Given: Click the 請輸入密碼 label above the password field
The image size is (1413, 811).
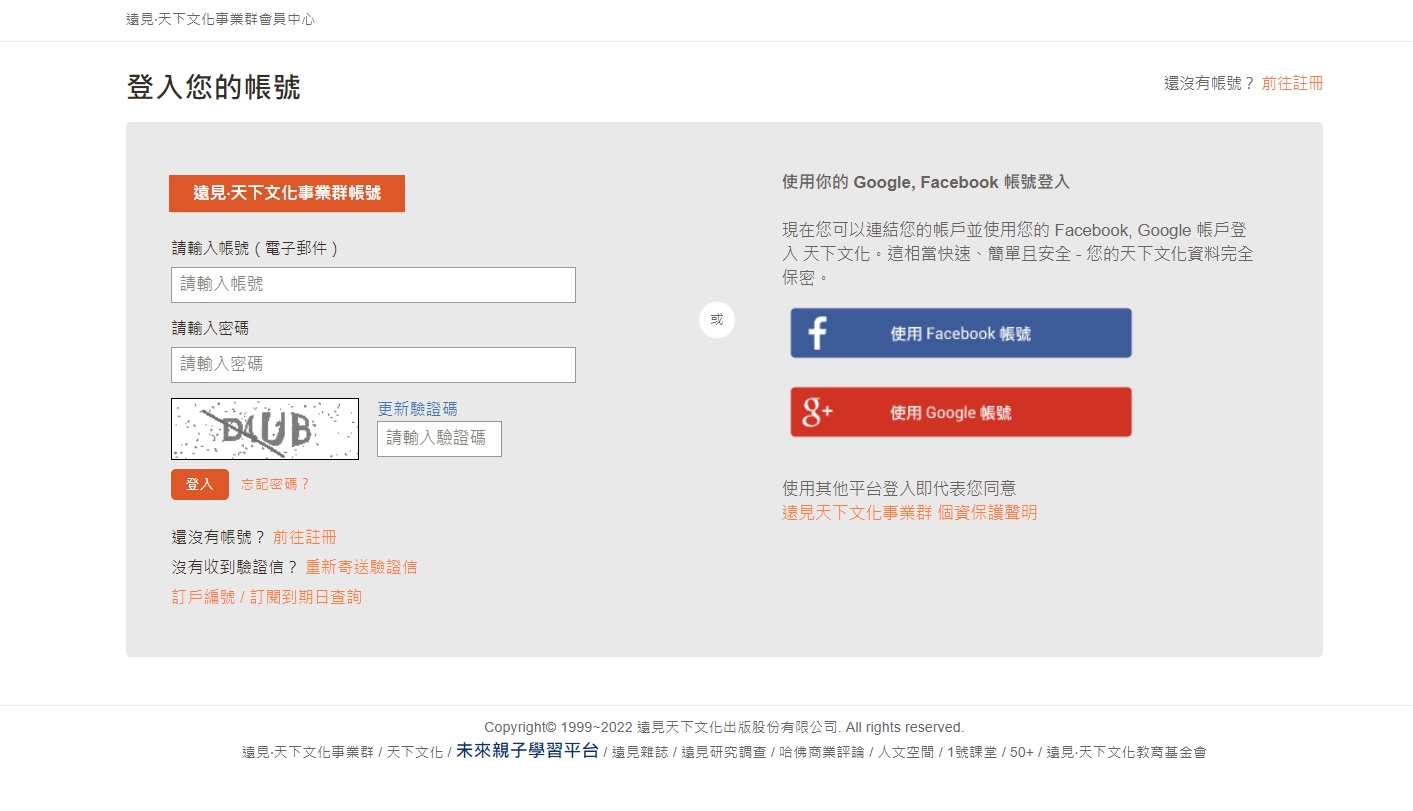Looking at the screenshot, I should tap(210, 328).
